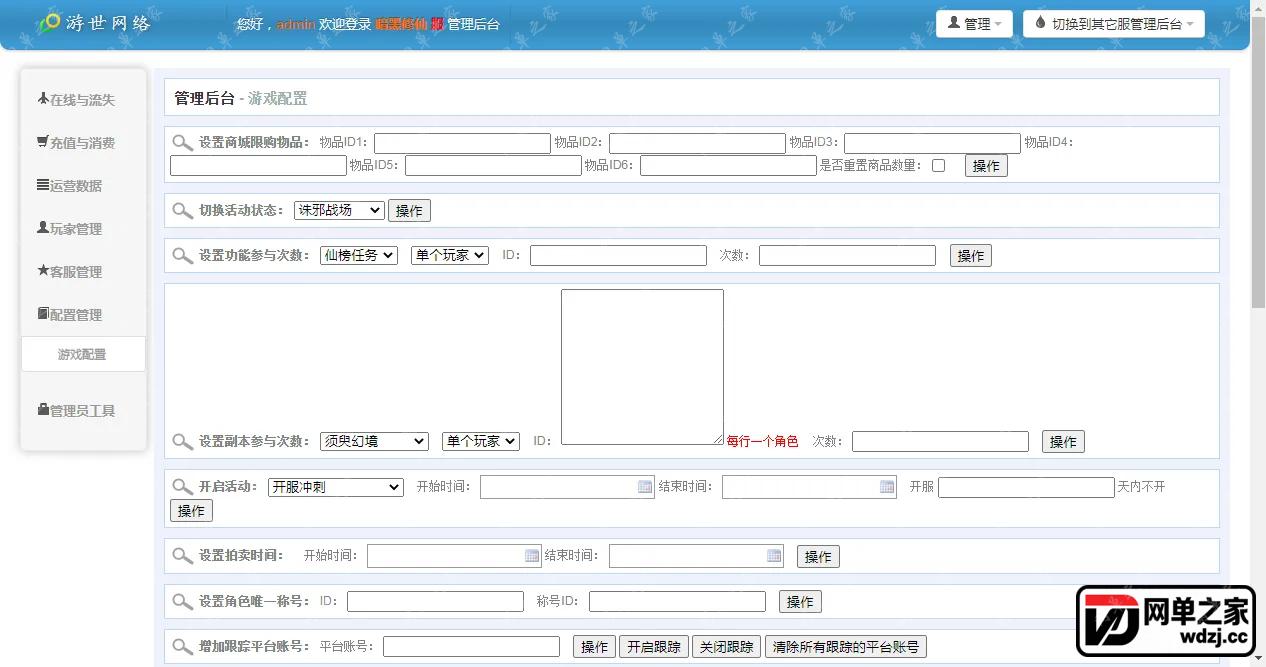This screenshot has width=1266, height=667.
Task: Open the 切换活动状态 dropdown showing 诛邪战场
Action: click(x=339, y=210)
